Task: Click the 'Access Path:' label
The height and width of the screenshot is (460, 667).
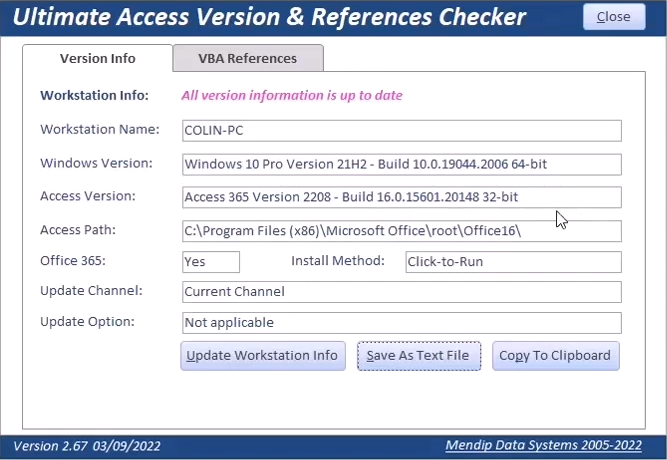Action: pos(78,230)
